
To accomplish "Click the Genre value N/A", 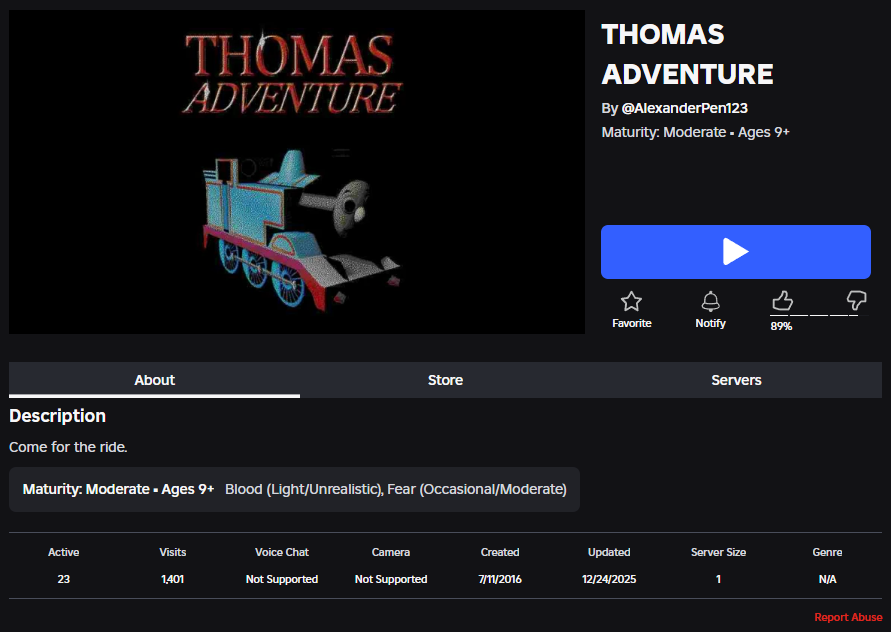I will [x=827, y=579].
